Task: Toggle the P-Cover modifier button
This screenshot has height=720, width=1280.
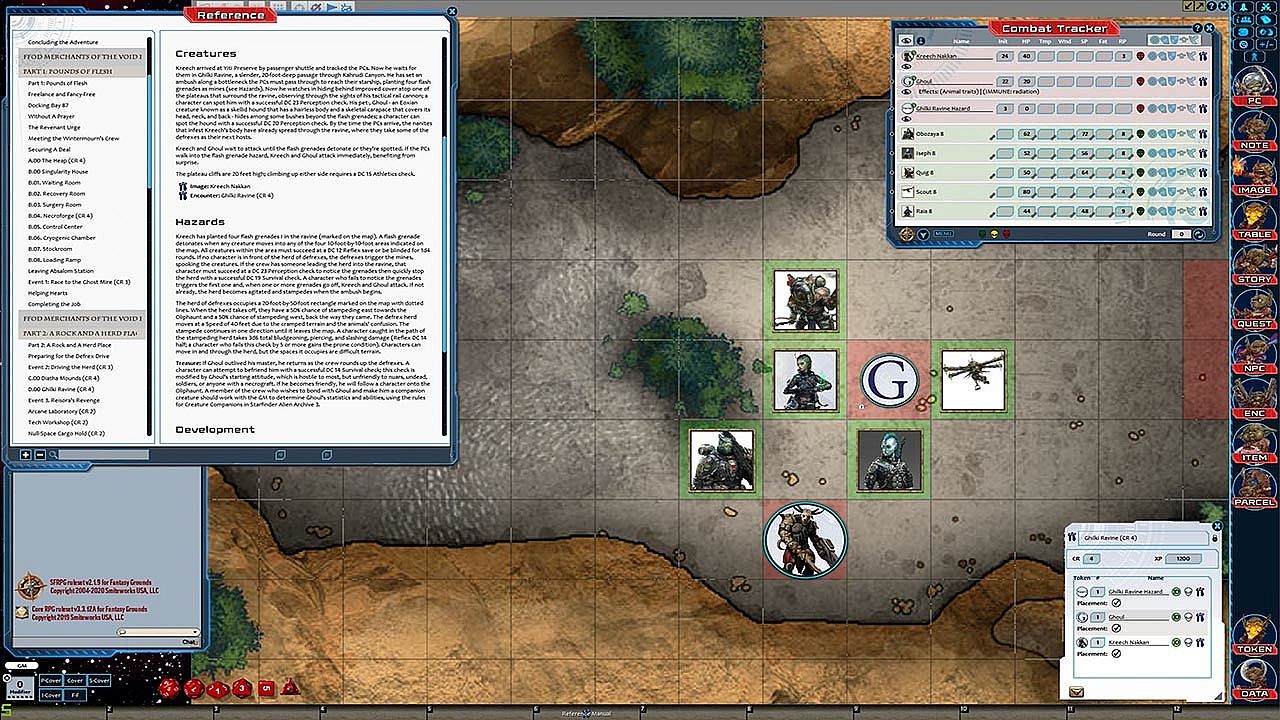Action: 50,680
